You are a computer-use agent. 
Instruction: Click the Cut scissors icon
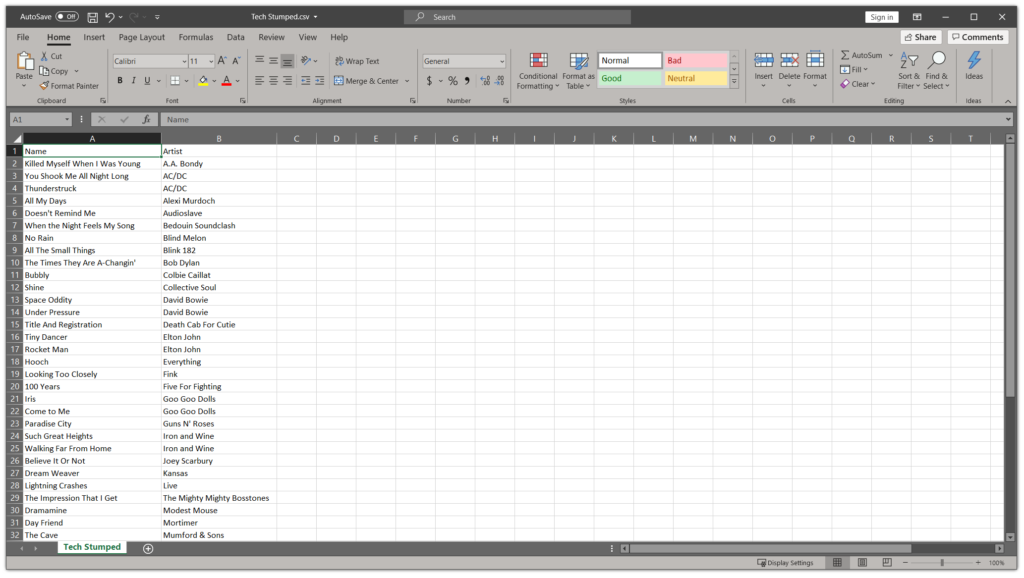(44, 56)
